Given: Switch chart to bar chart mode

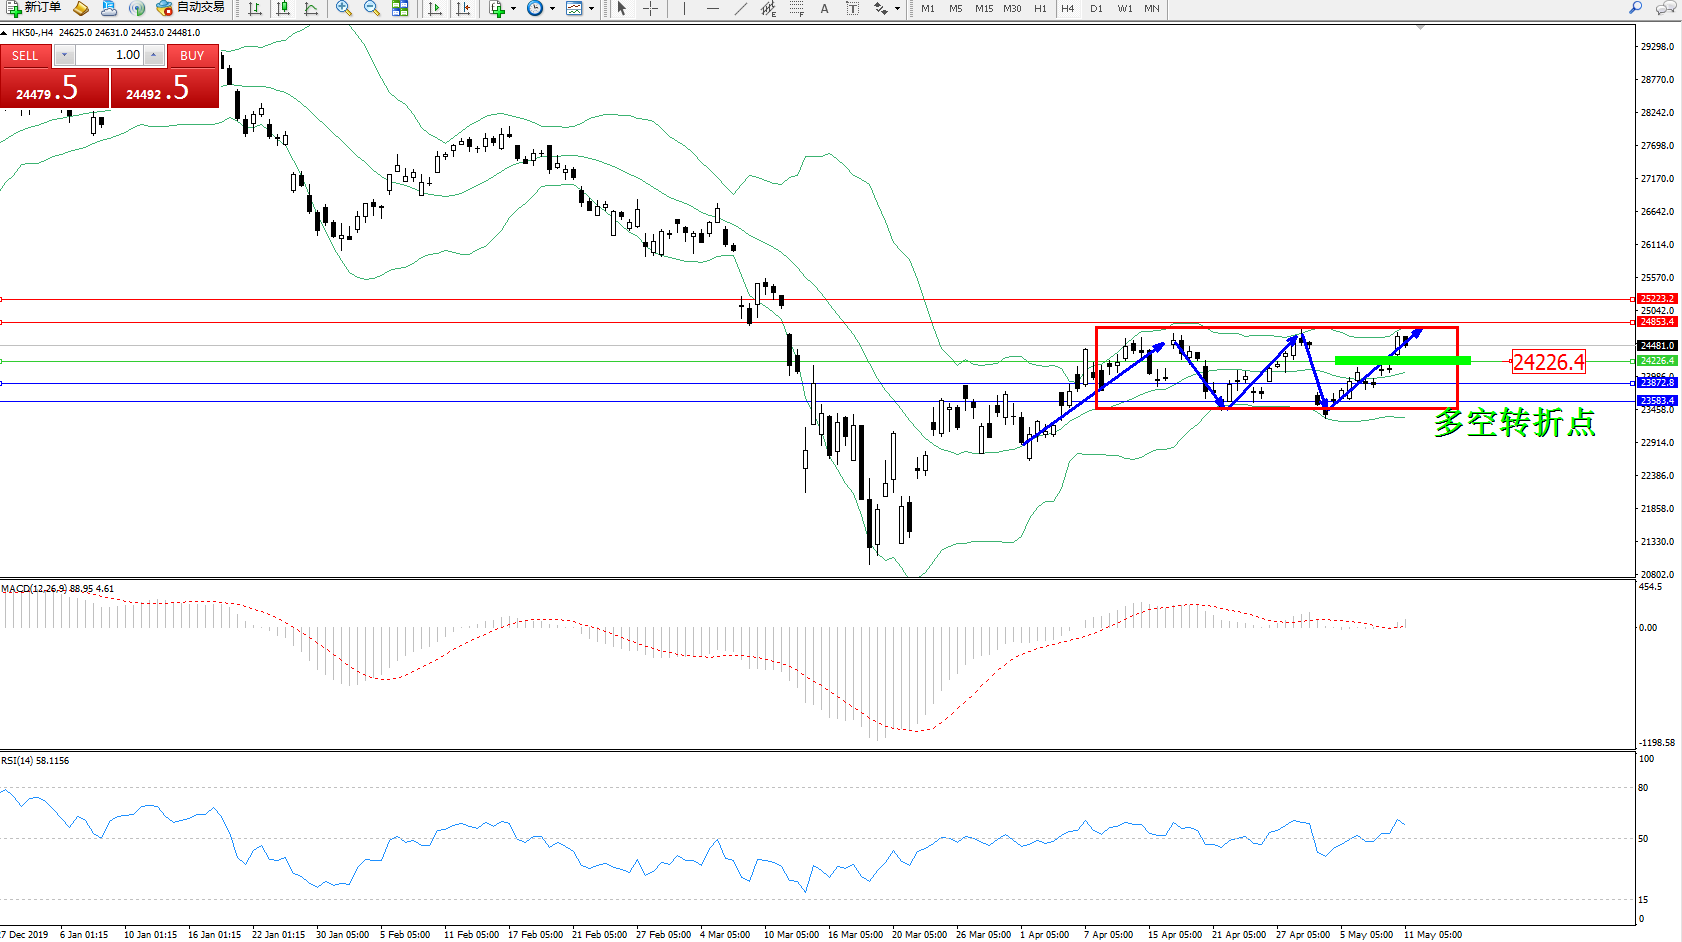Looking at the screenshot, I should 255,9.
